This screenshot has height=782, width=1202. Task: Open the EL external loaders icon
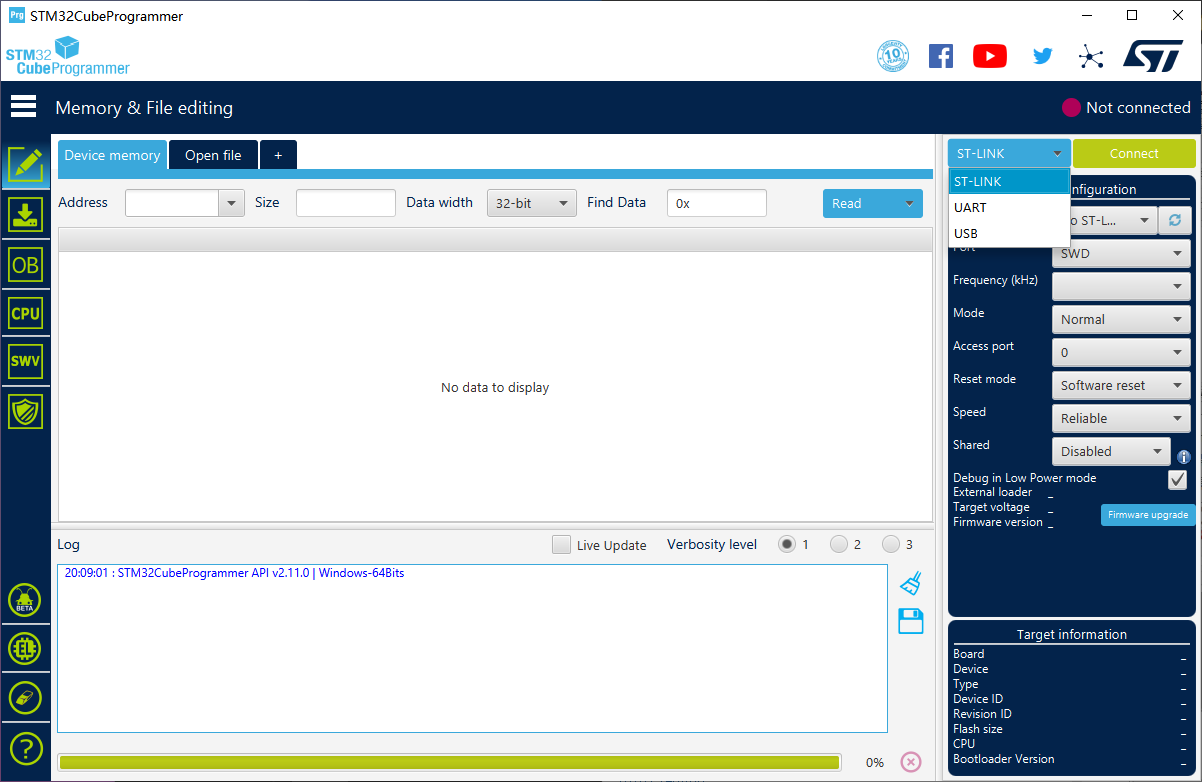pyautogui.click(x=25, y=649)
